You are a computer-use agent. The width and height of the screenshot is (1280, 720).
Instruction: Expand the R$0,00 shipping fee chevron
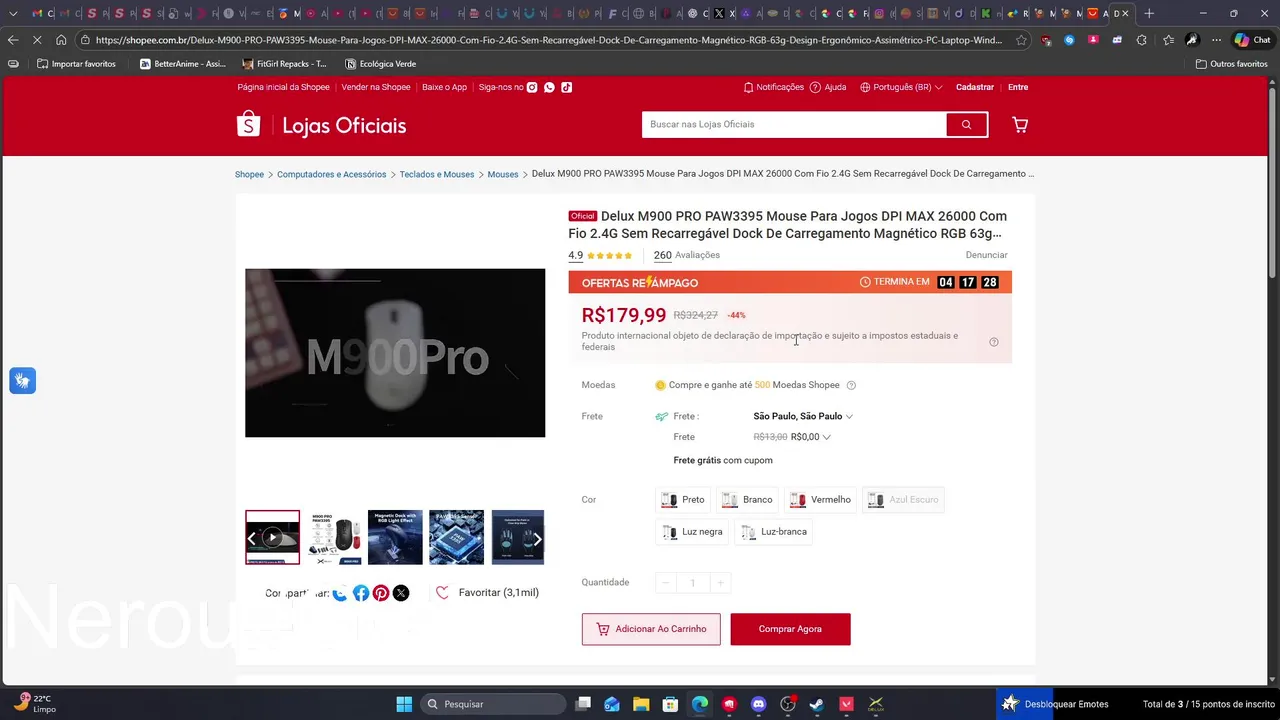826,437
